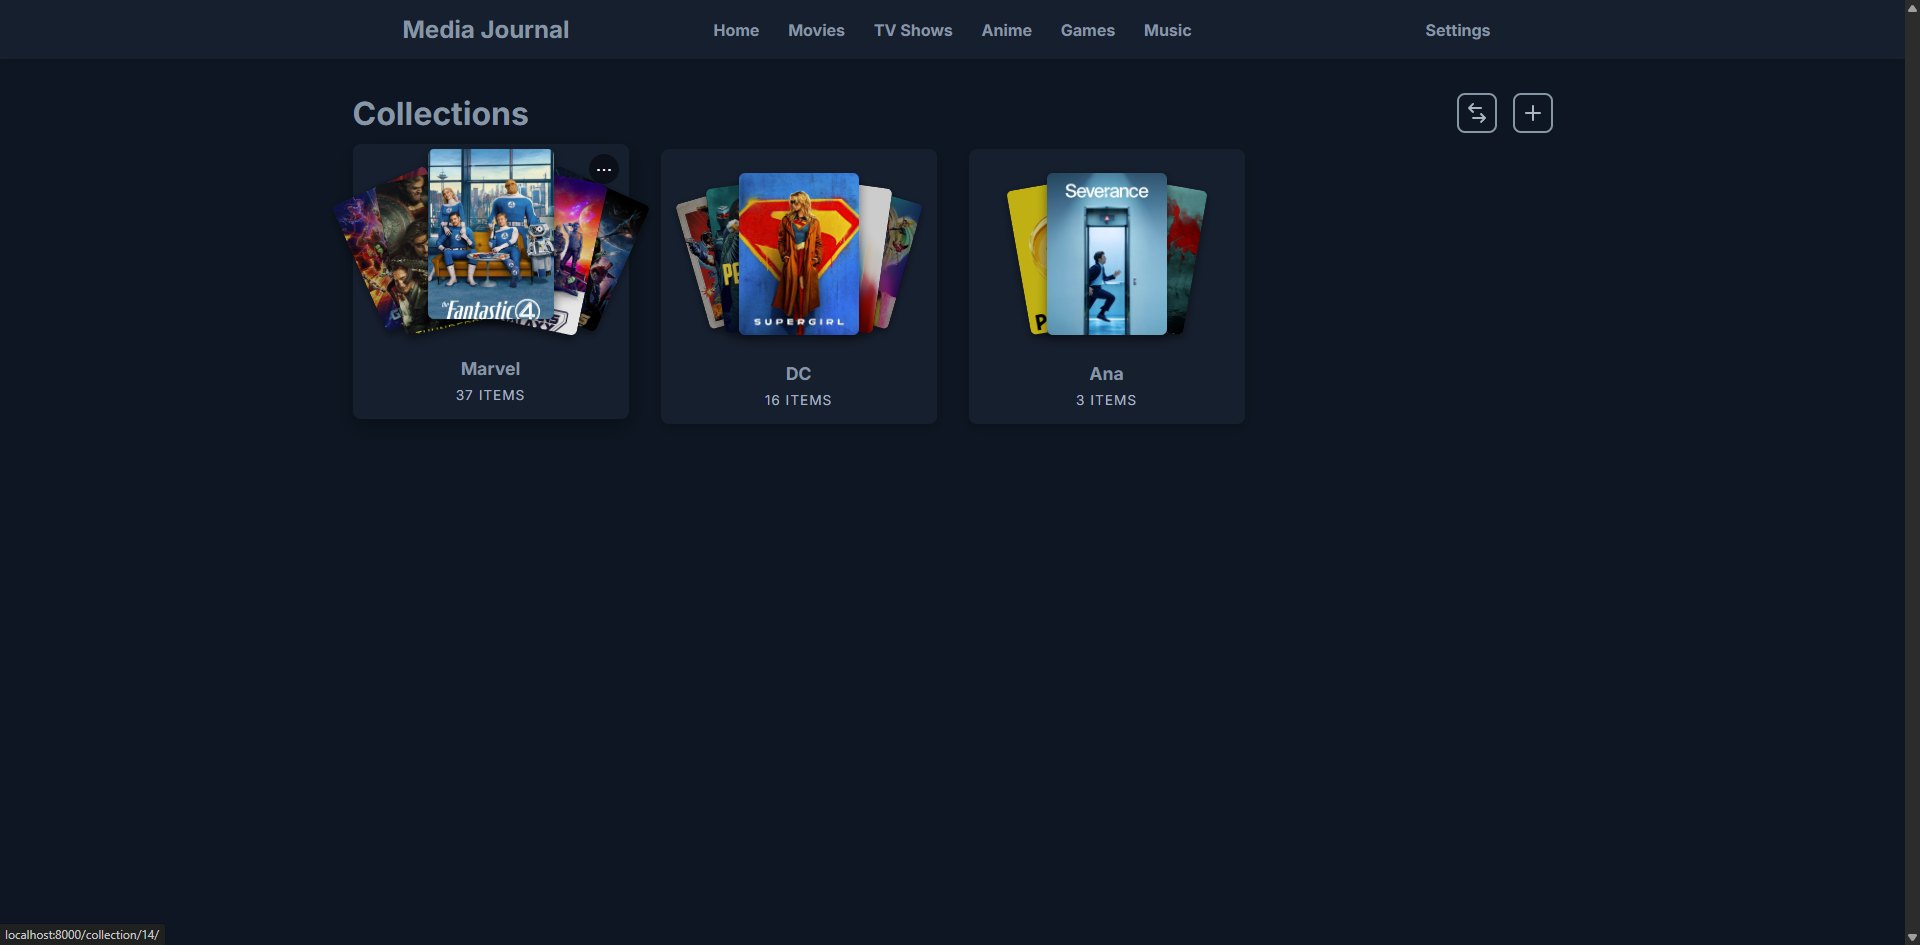Viewport: 1920px width, 945px height.
Task: Click the Severance poster in Ana collection
Action: (1107, 254)
